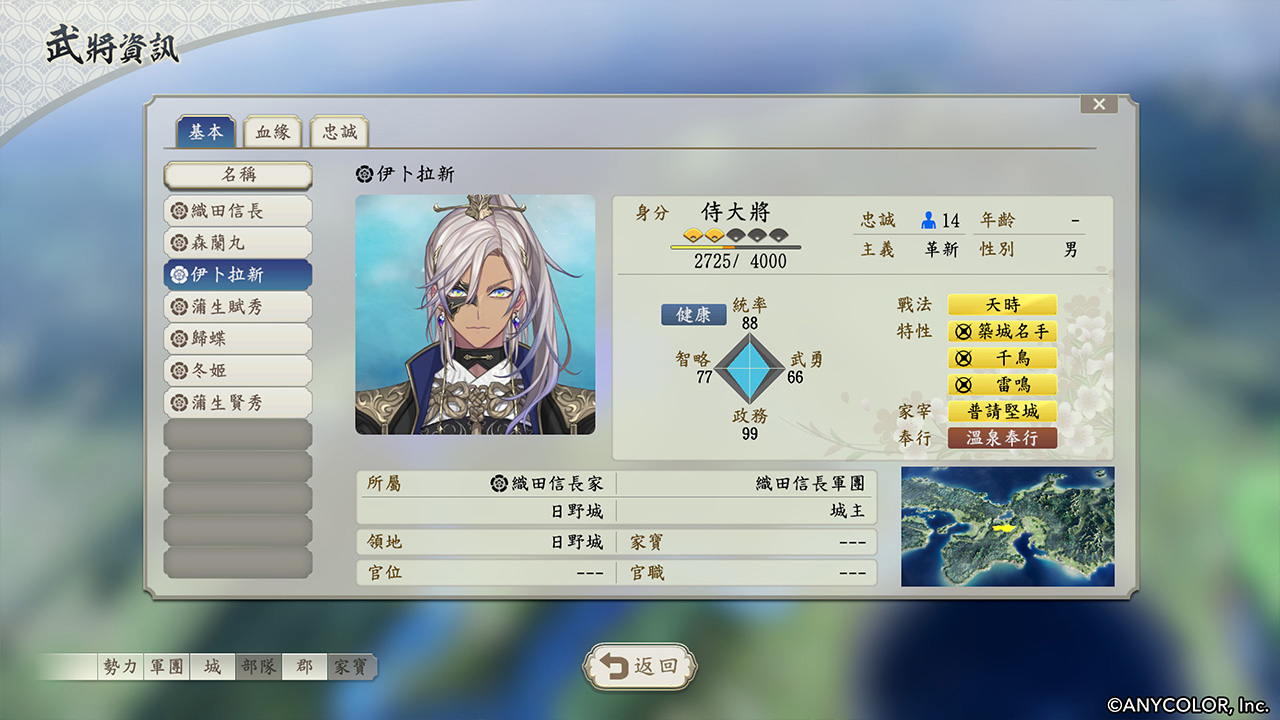Click the crossed-circle icon on 築城名手 trait
The width and height of the screenshot is (1280, 720).
964,331
